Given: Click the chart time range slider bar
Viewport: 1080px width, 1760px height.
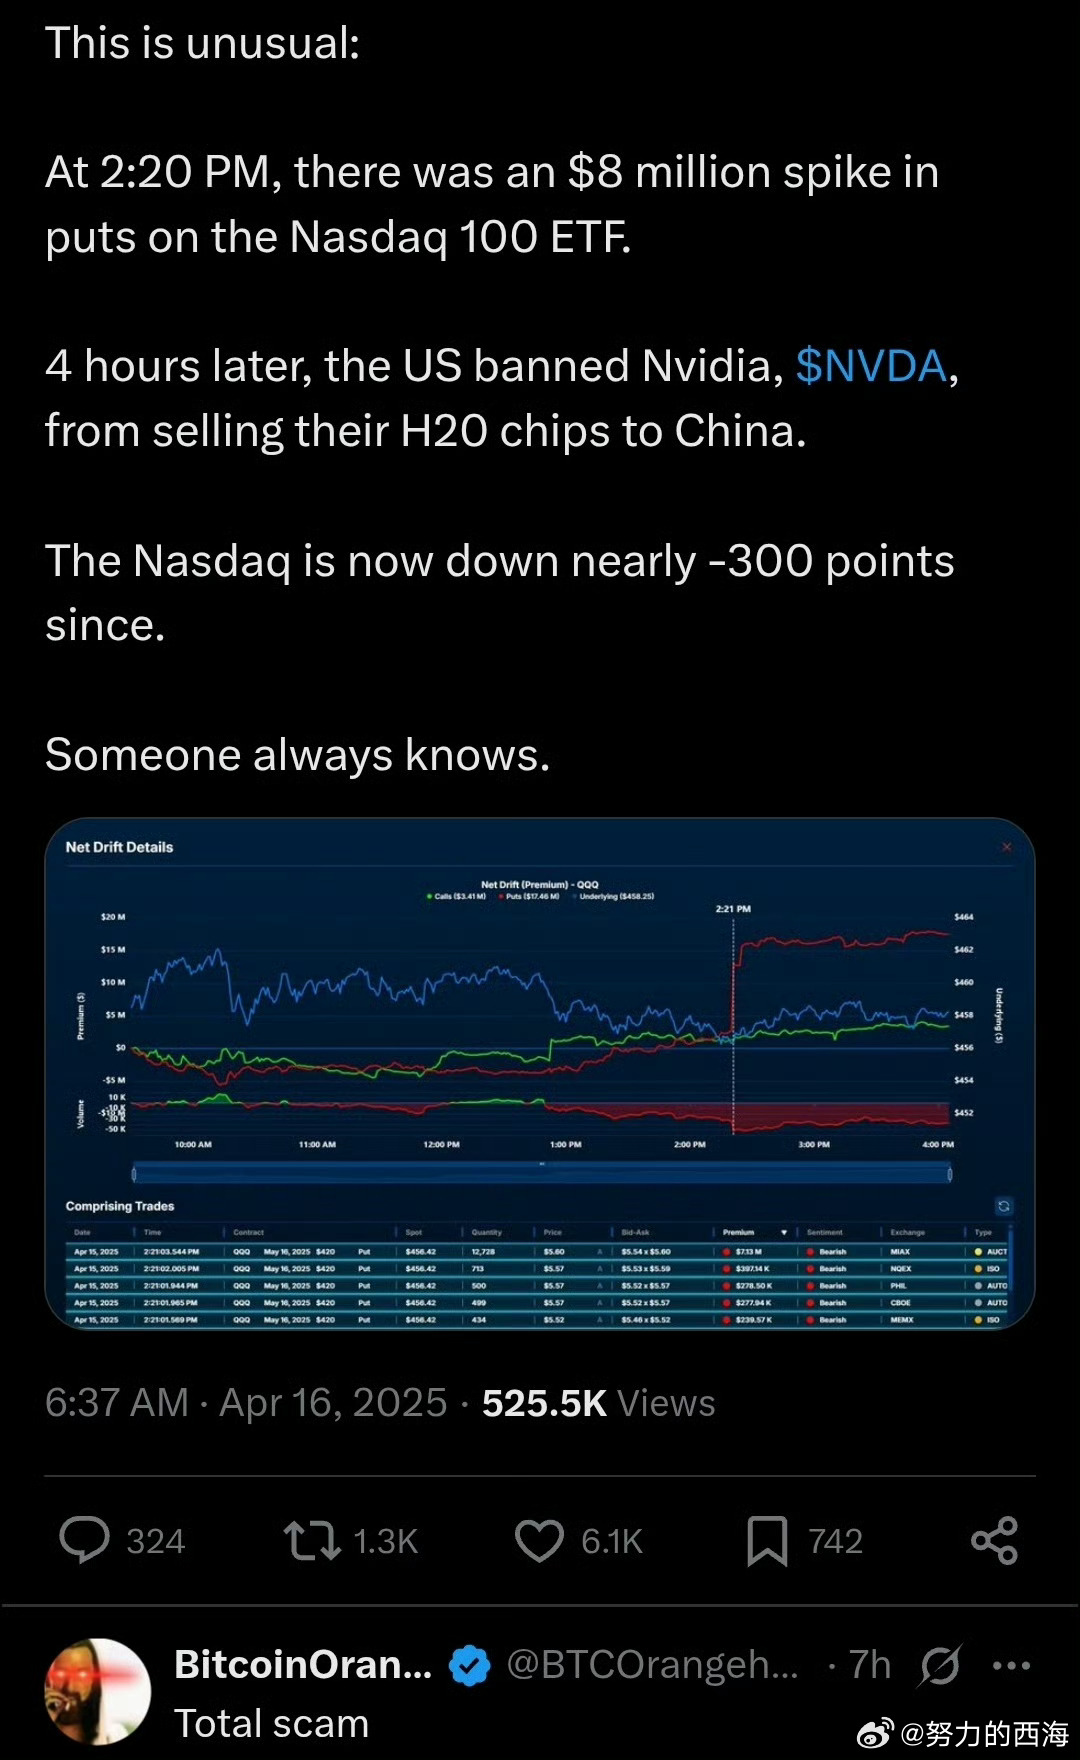Looking at the screenshot, I should 541,1173.
